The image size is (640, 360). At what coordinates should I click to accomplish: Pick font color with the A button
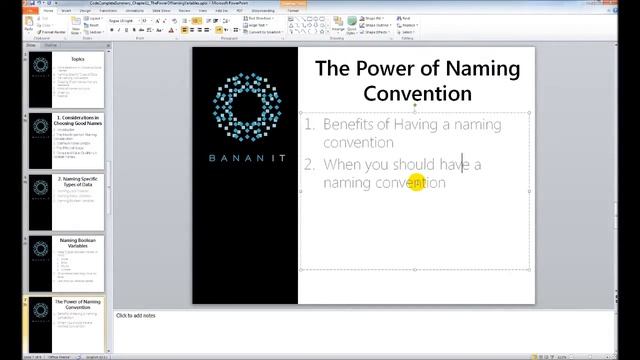[x=171, y=30]
